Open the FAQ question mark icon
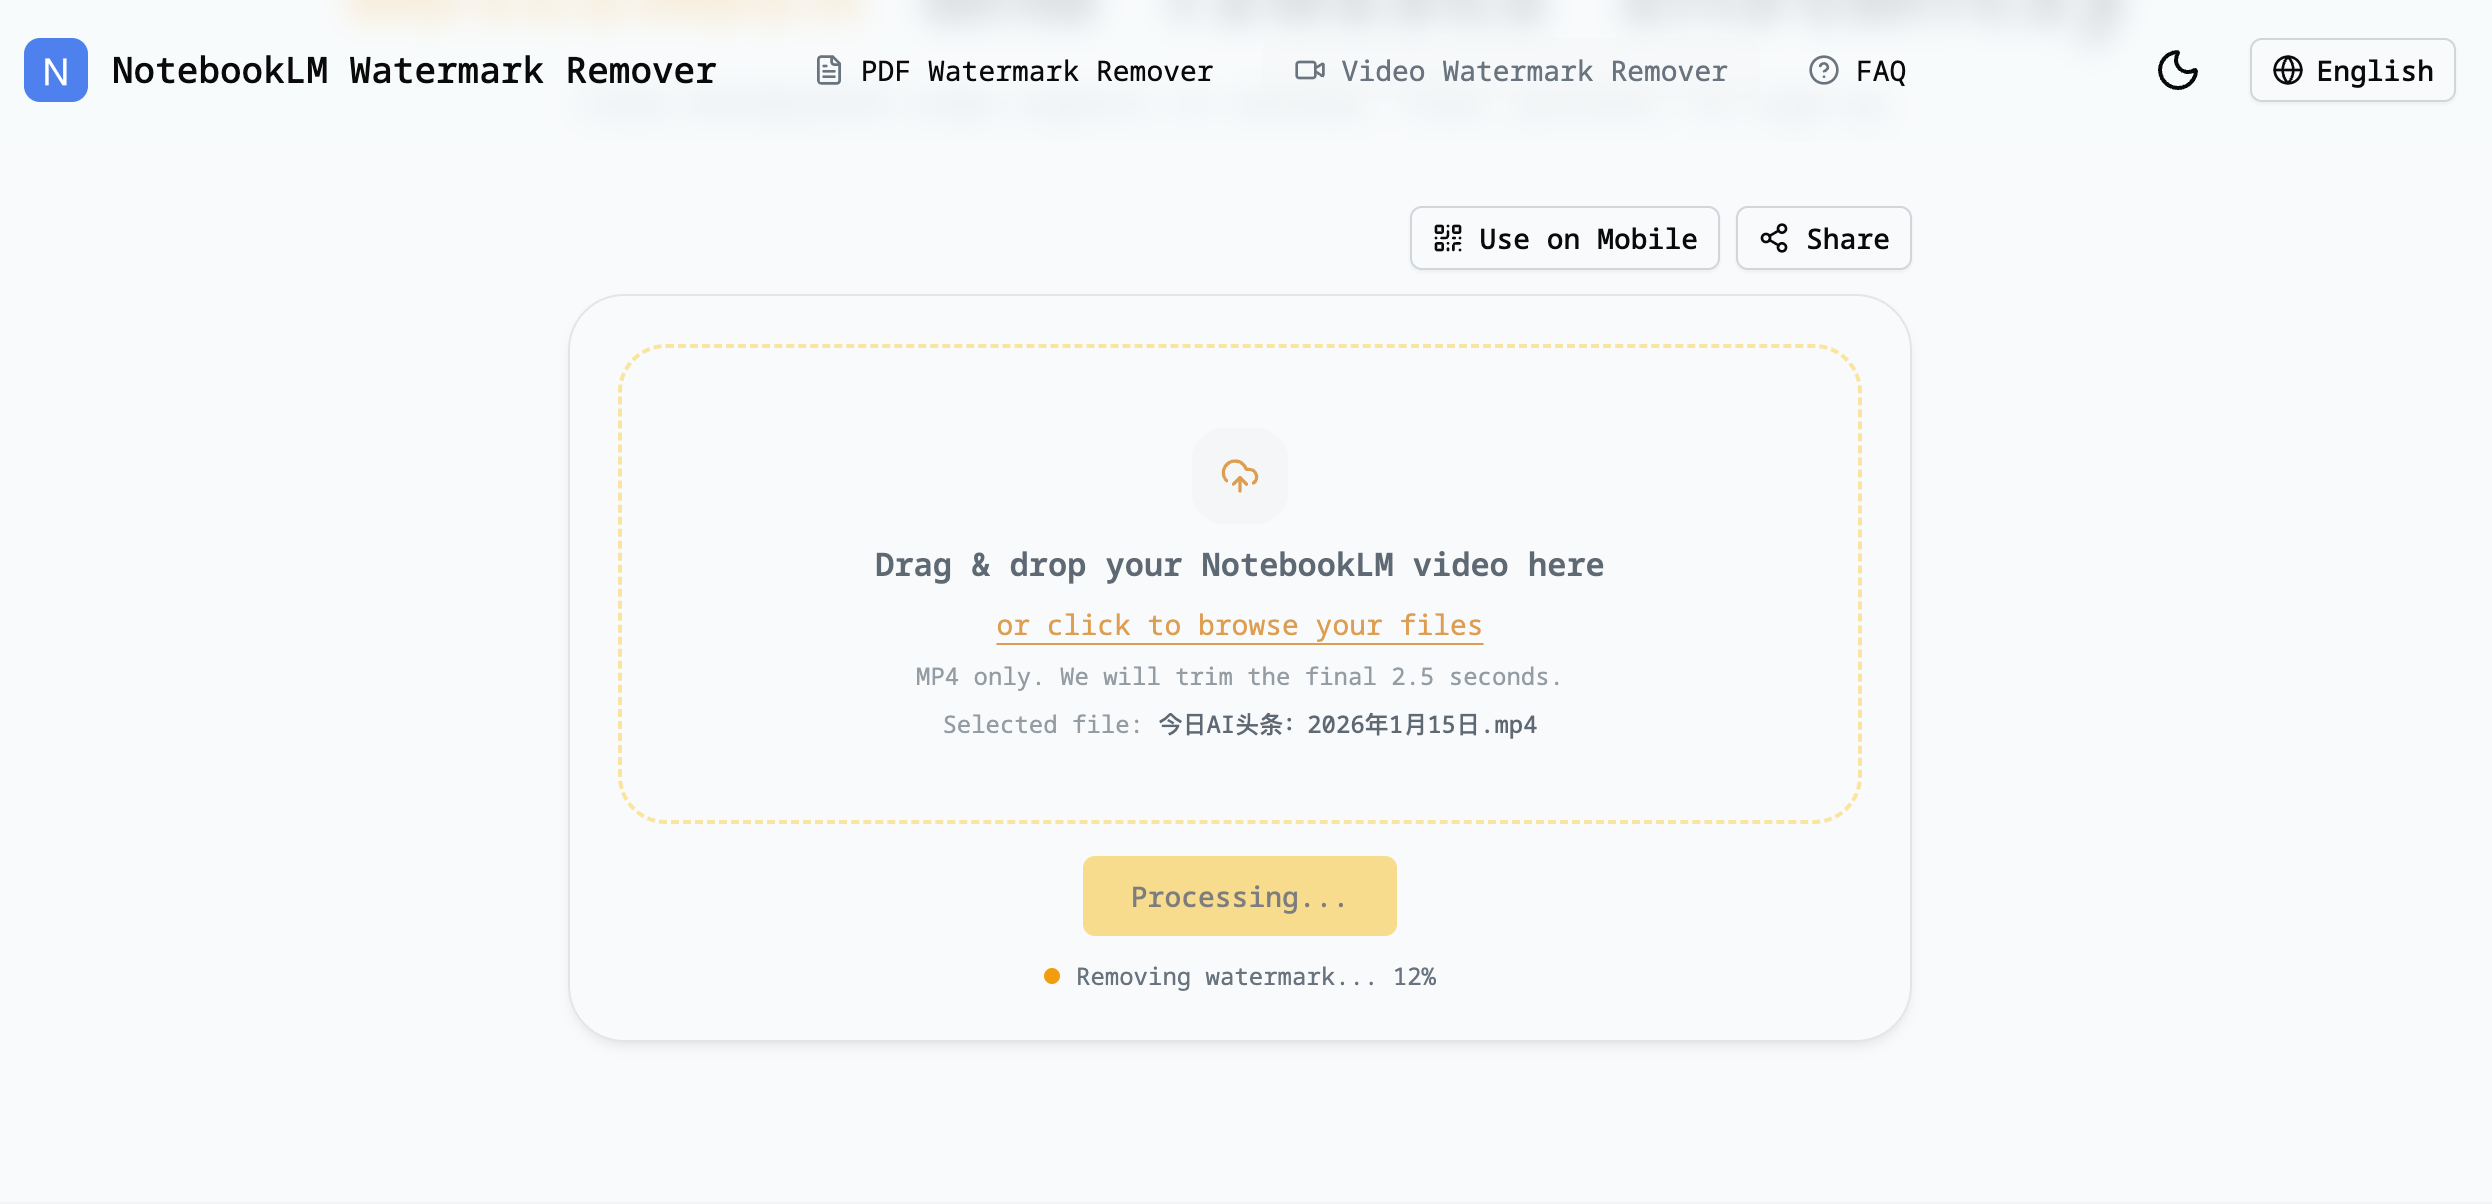The width and height of the screenshot is (2492, 1204). coord(1822,70)
